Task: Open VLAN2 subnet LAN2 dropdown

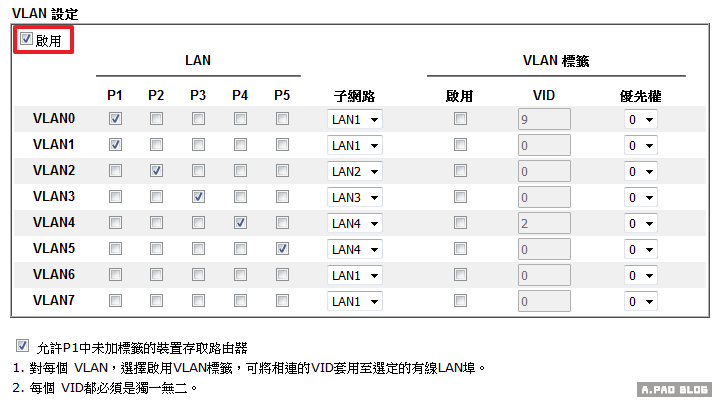Action: coord(355,172)
